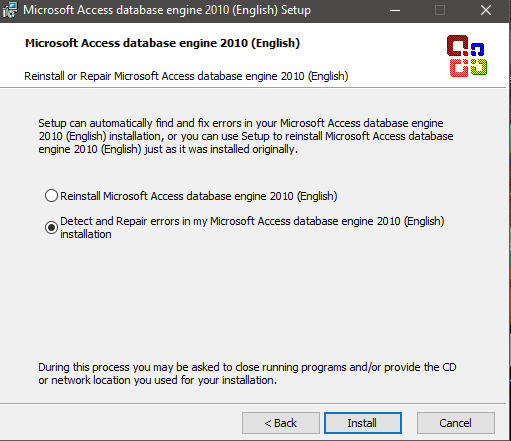The height and width of the screenshot is (441, 511).
Task: Click the bold Microsoft Access database engine heading
Action: coord(162,43)
